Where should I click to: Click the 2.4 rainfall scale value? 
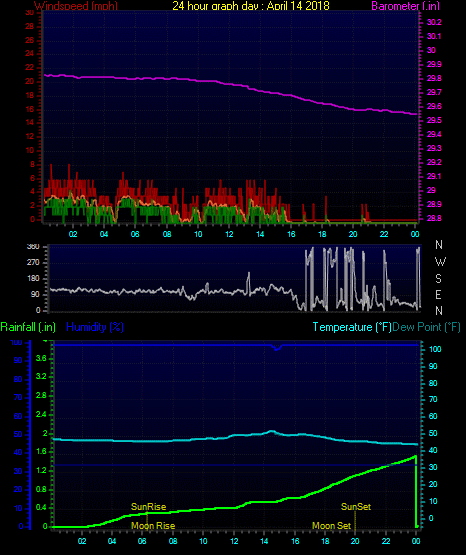[41, 414]
